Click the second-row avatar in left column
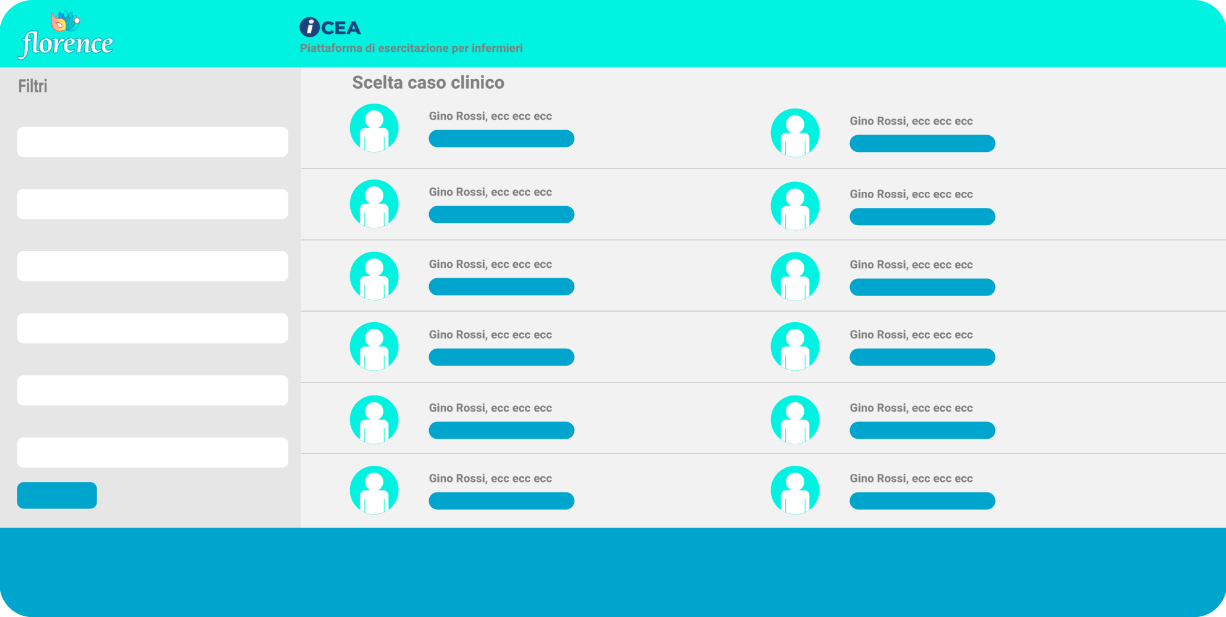This screenshot has width=1226, height=617. pyautogui.click(x=374, y=204)
